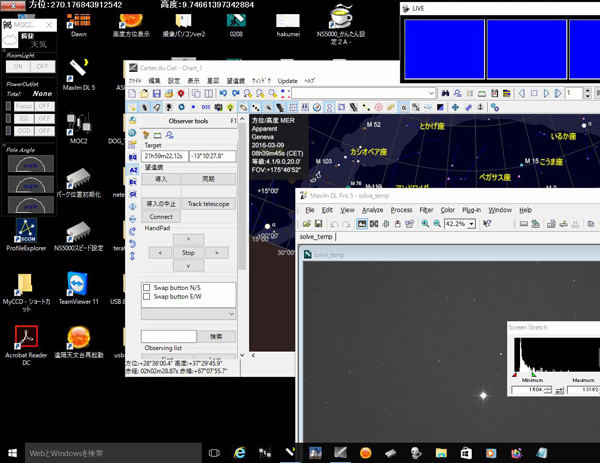600x463 pixels.
Task: Open the search combo box dropdown in Cartes du Ciel toolbar
Action: pos(431,93)
